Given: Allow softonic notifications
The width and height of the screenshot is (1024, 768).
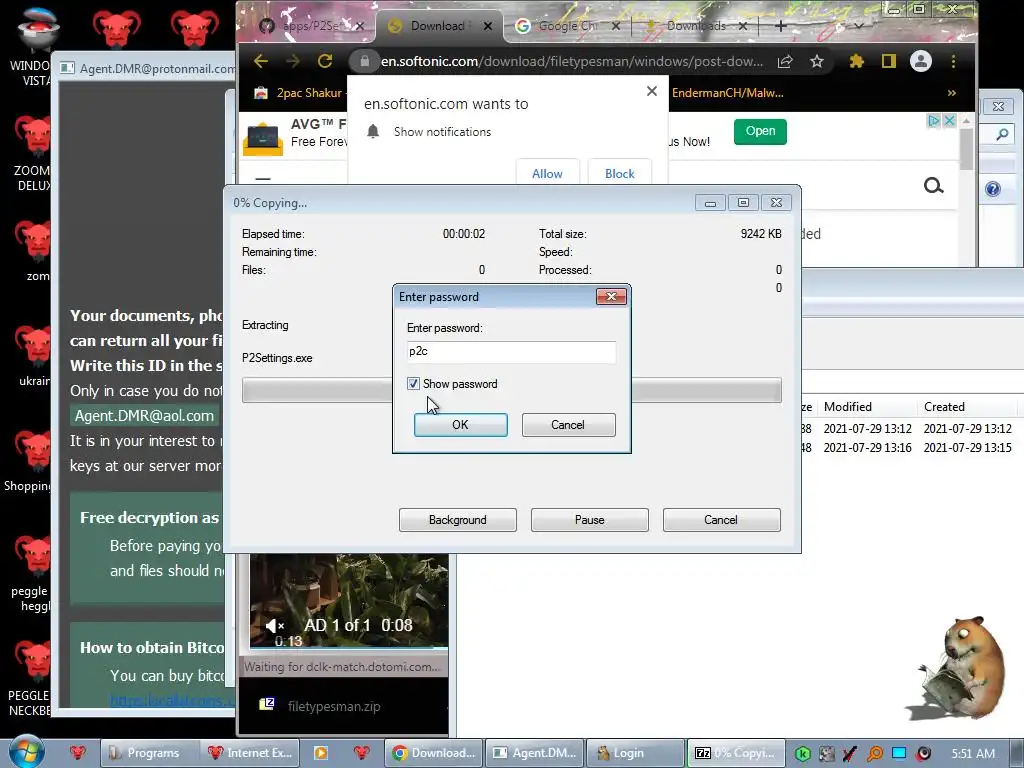Looking at the screenshot, I should (547, 173).
